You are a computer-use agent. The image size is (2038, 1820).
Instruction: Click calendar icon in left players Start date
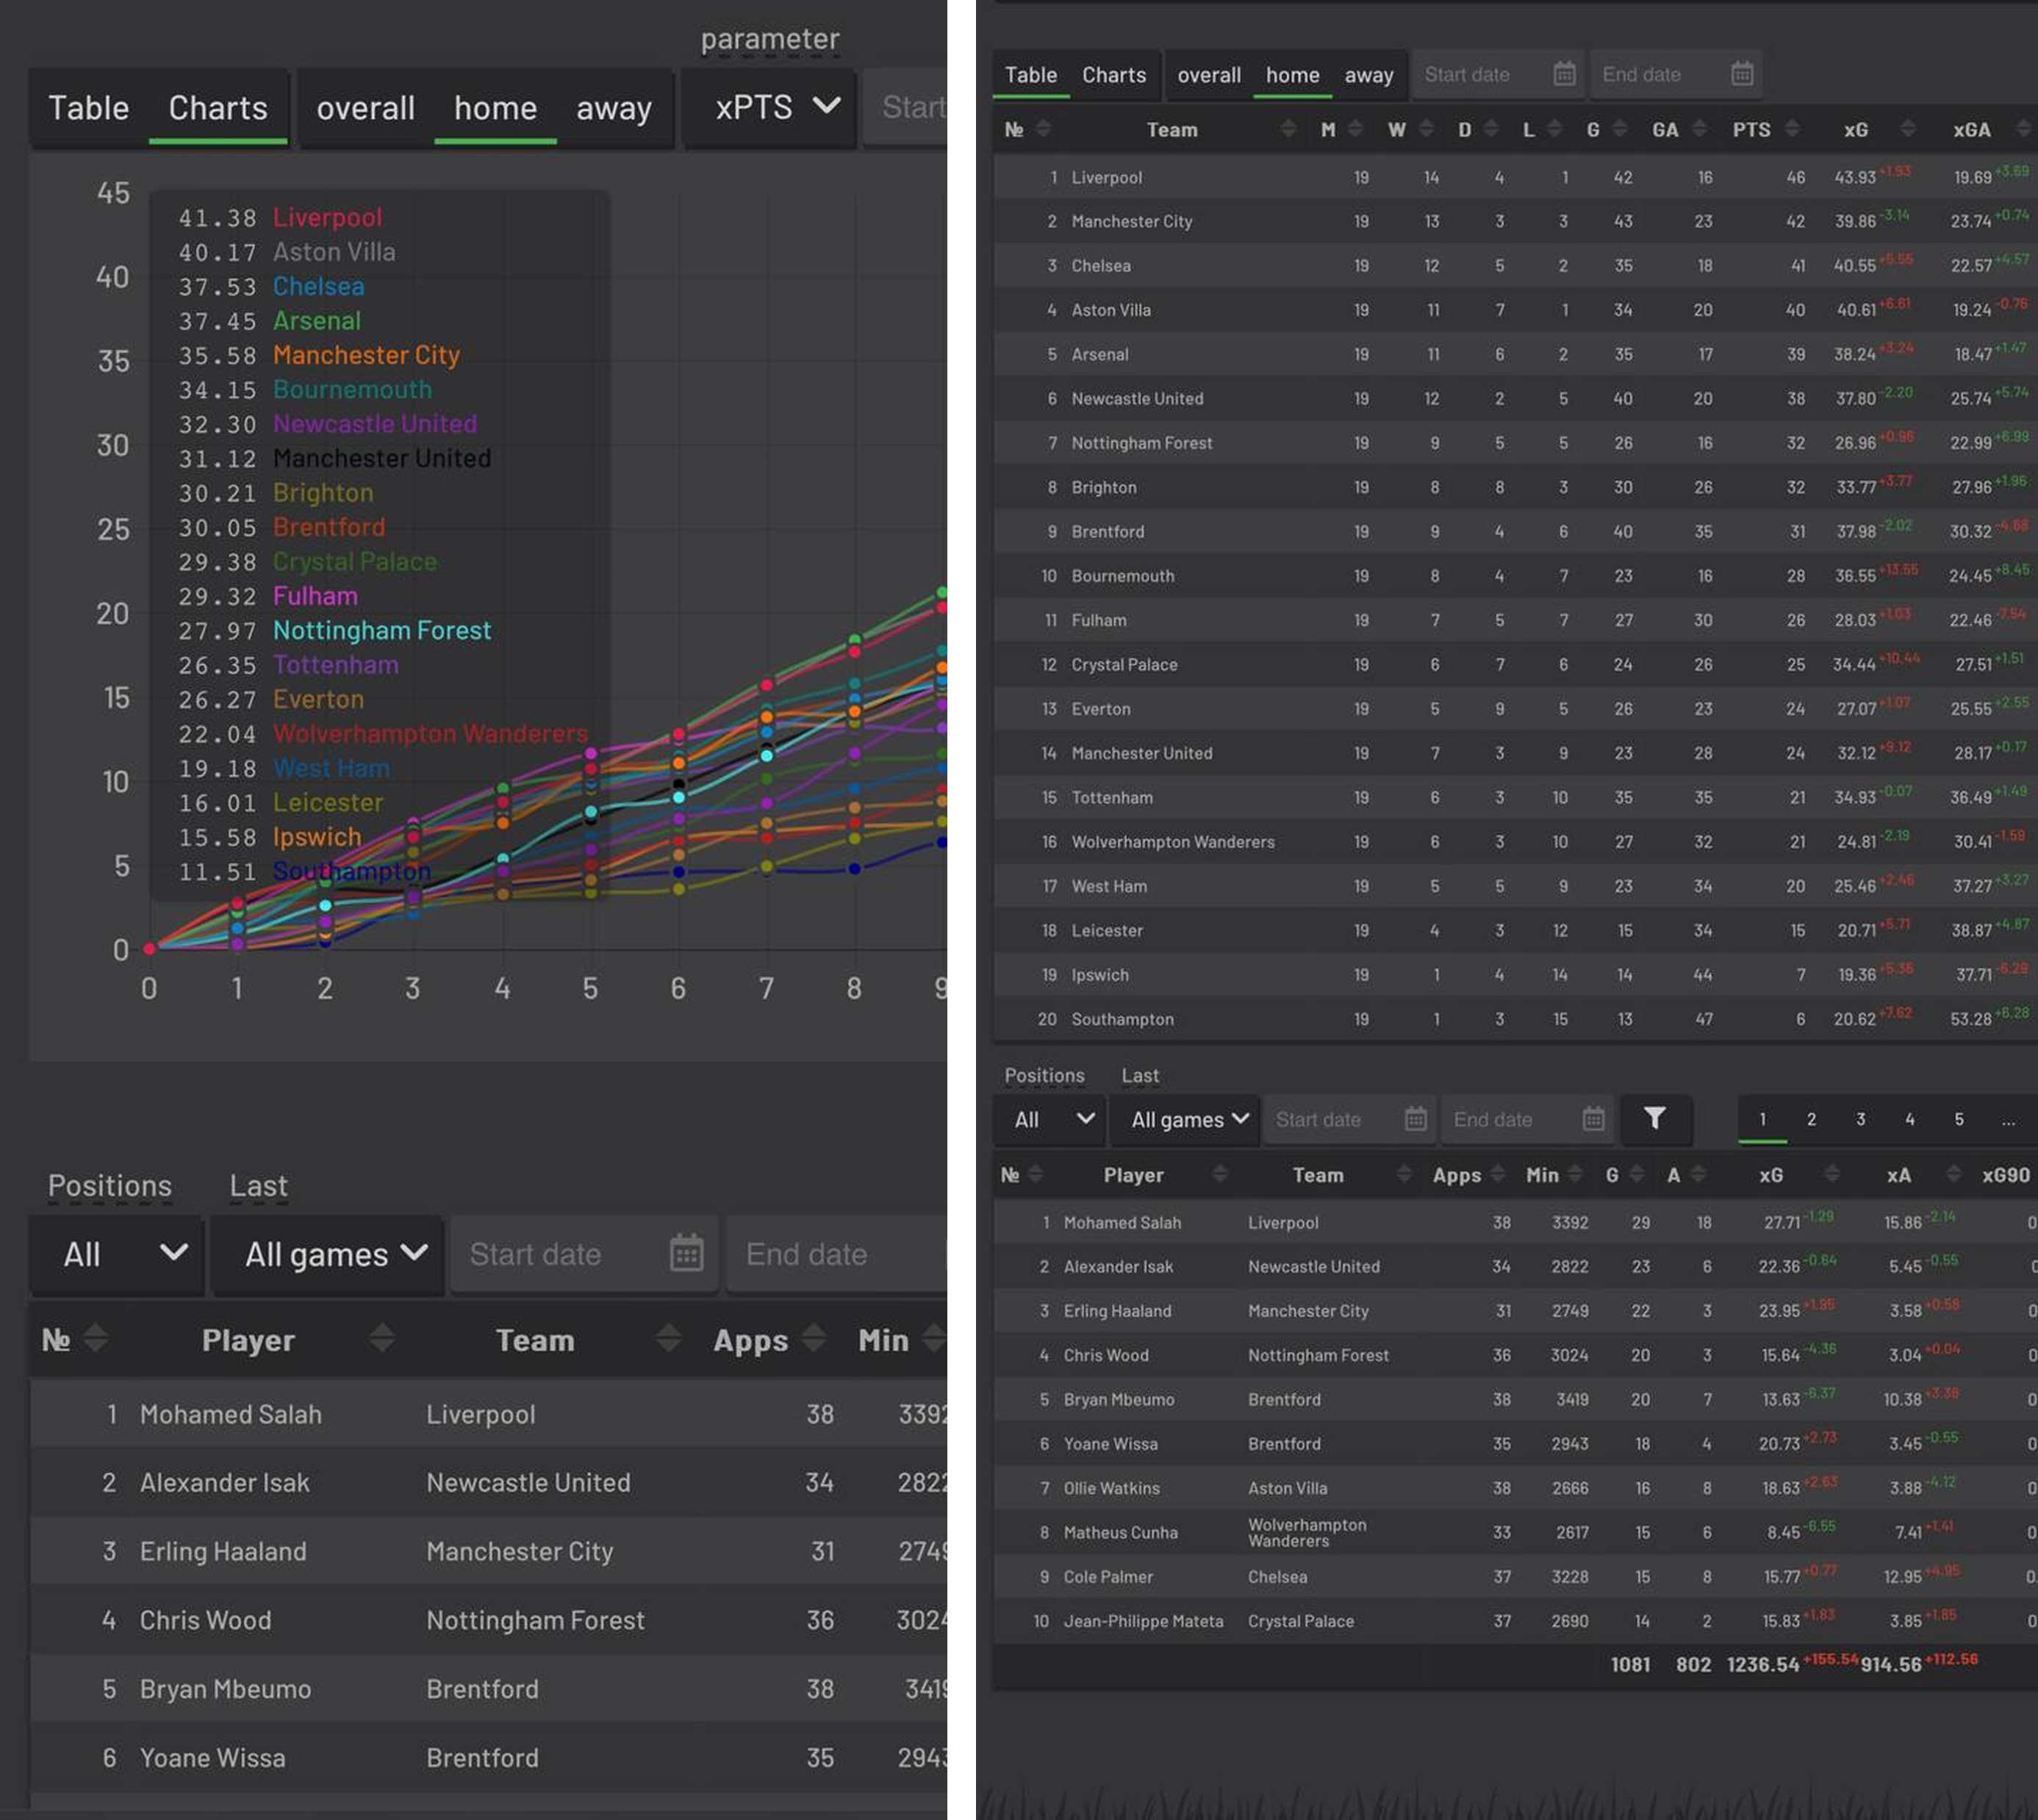tap(686, 1254)
